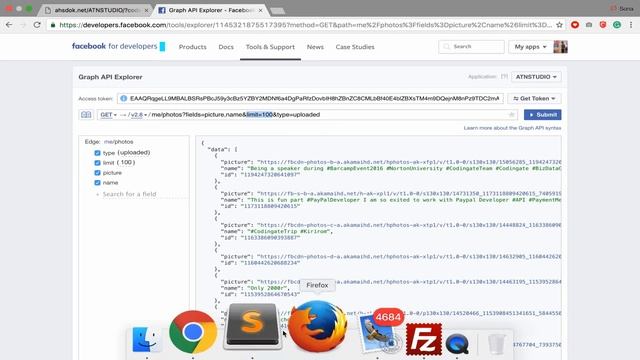This screenshot has width=640, height=360.
Task: Click the browser back arrow
Action: (x=9, y=25)
